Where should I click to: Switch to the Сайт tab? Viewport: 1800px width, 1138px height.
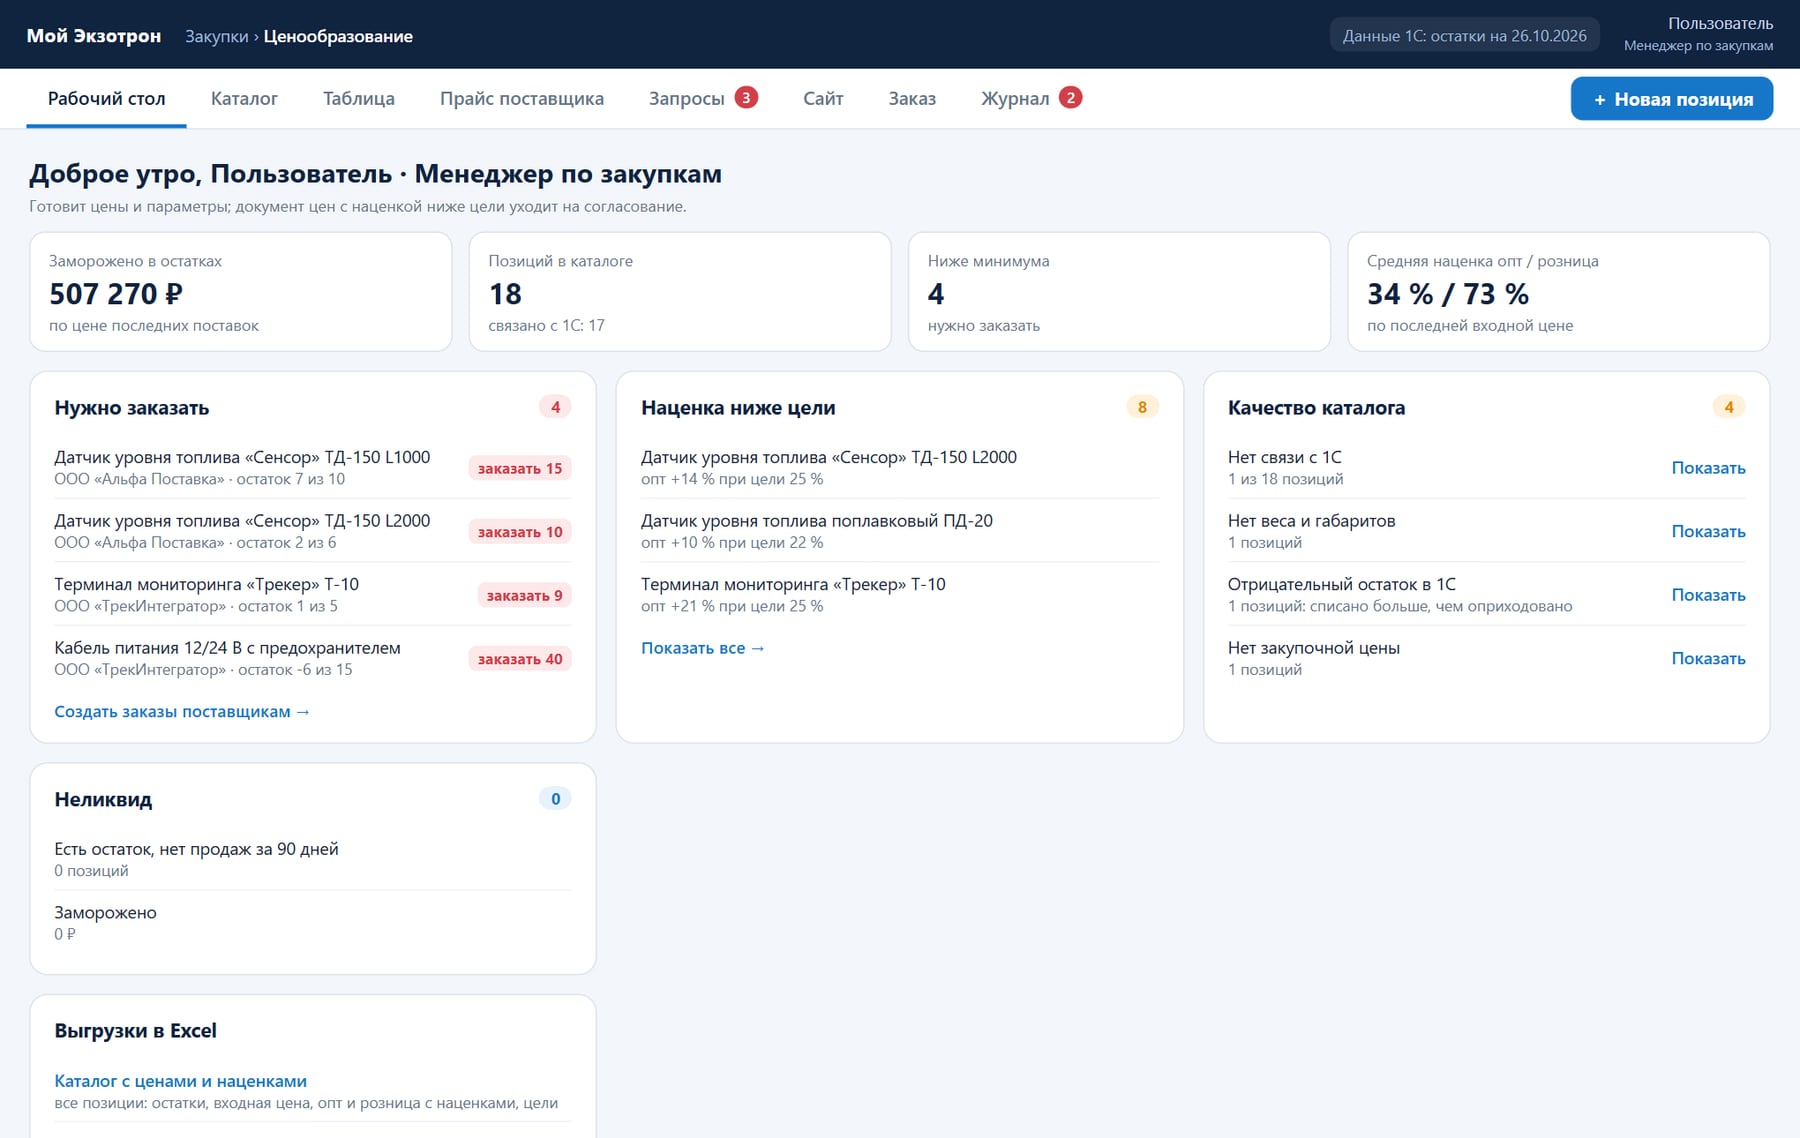point(823,98)
